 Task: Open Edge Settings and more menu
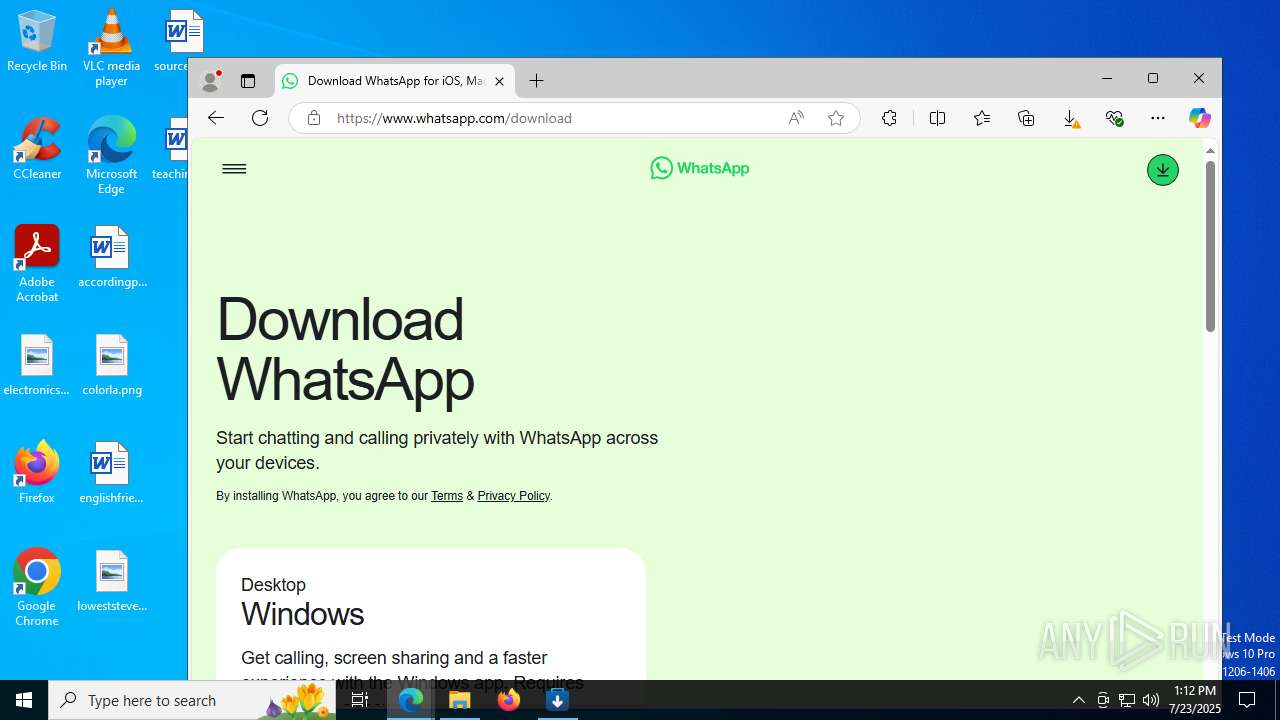click(x=1158, y=118)
